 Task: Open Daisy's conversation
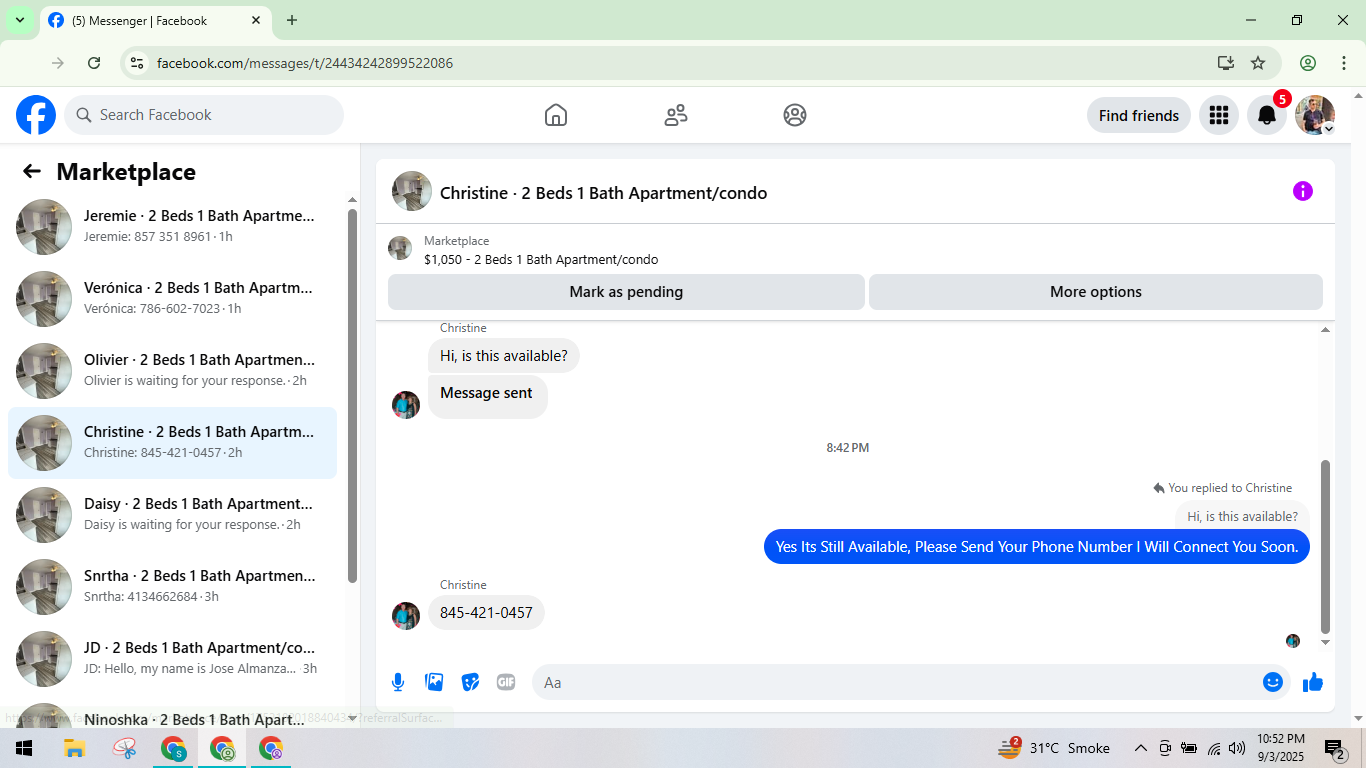(x=172, y=515)
